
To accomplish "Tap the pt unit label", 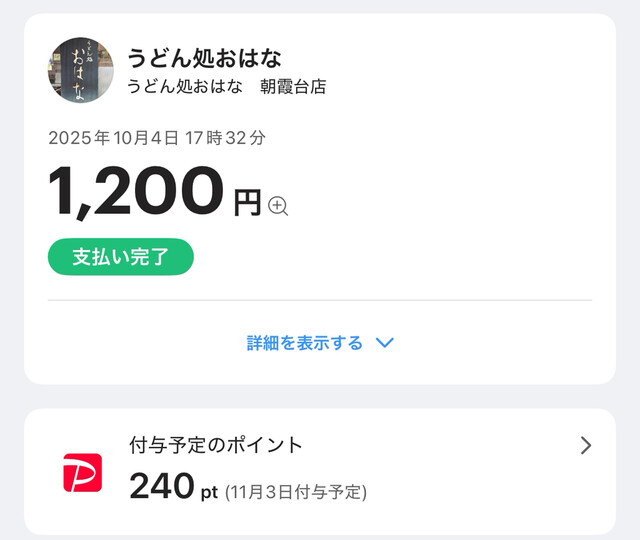I will [x=208, y=492].
